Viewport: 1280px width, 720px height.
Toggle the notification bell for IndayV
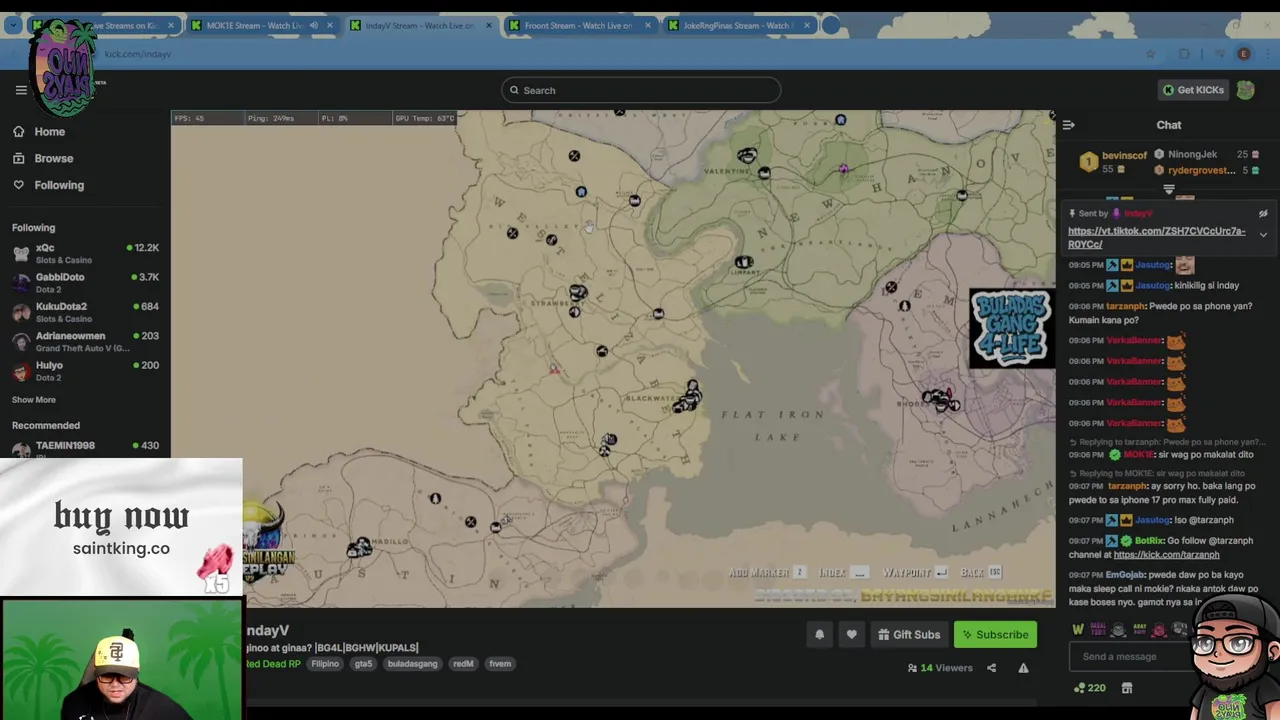(819, 634)
